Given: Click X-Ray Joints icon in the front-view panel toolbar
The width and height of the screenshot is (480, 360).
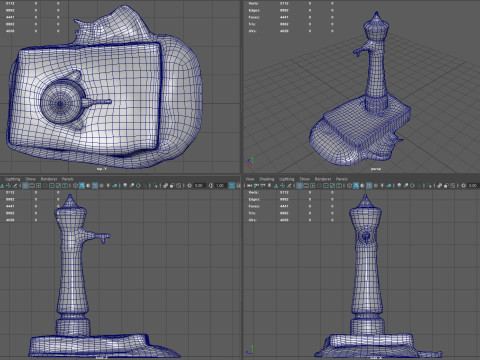Looking at the screenshot, I should click(452, 185).
